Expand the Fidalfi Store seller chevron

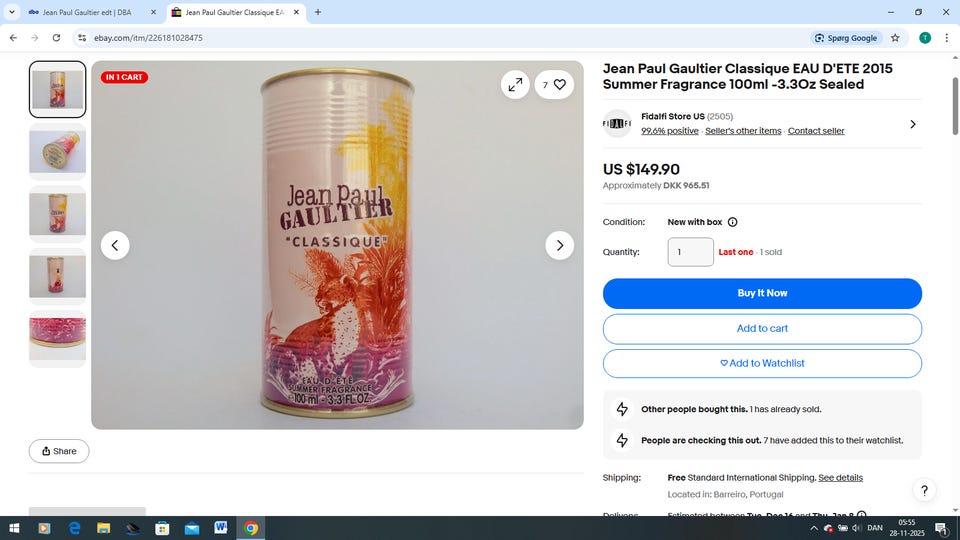tap(913, 124)
